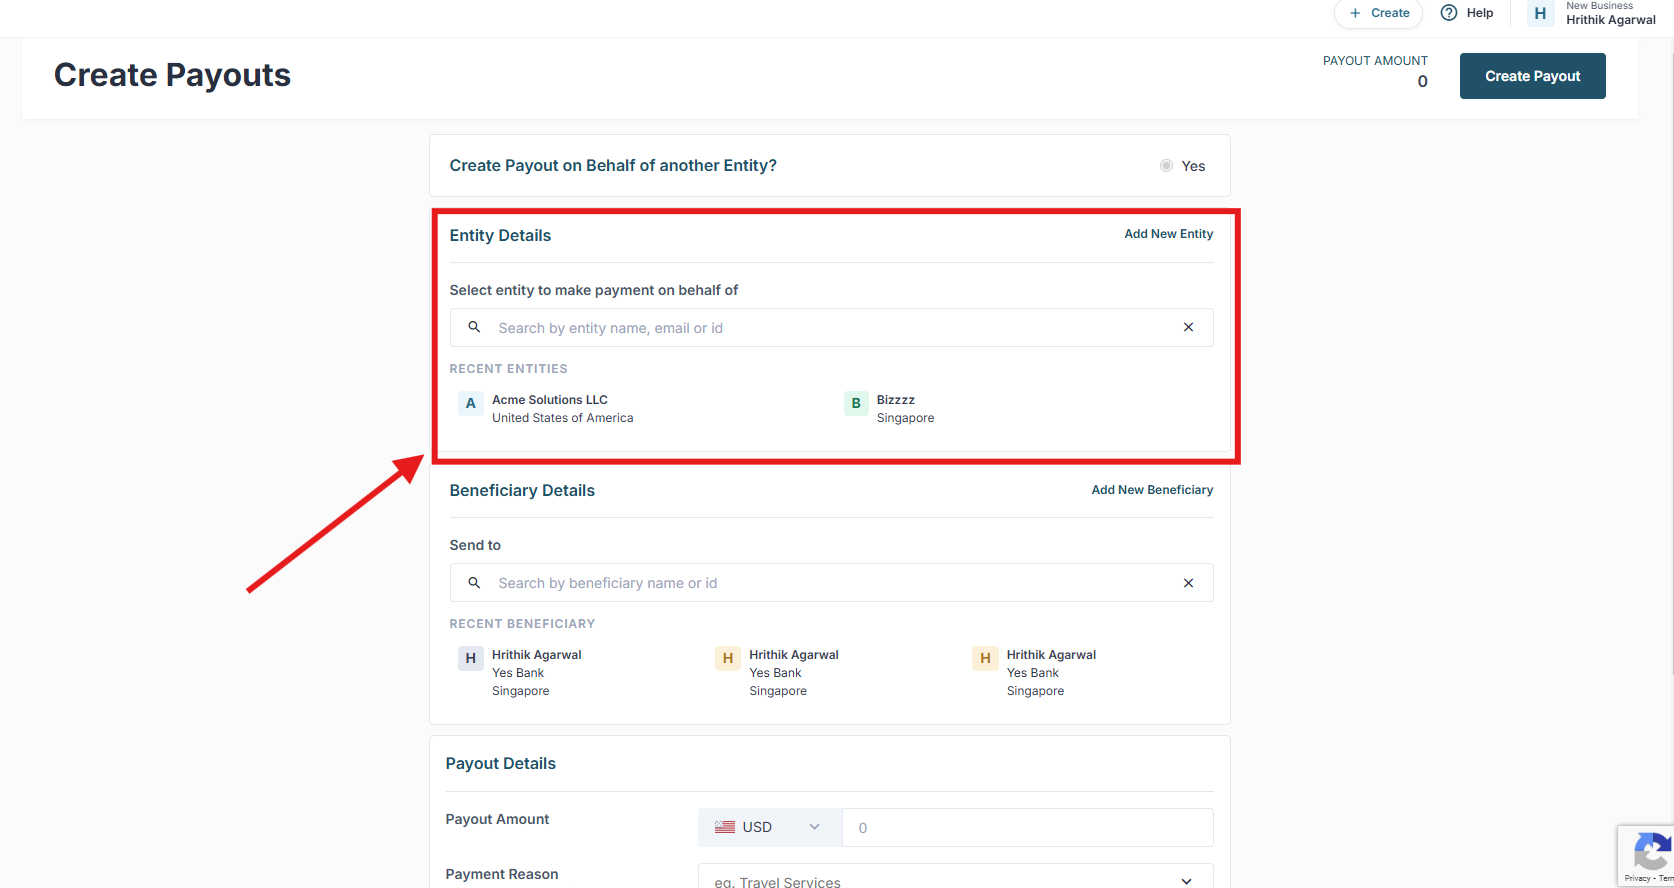The width and height of the screenshot is (1674, 888).
Task: Click the A avatar for Acme Solutions
Action: [x=471, y=403]
